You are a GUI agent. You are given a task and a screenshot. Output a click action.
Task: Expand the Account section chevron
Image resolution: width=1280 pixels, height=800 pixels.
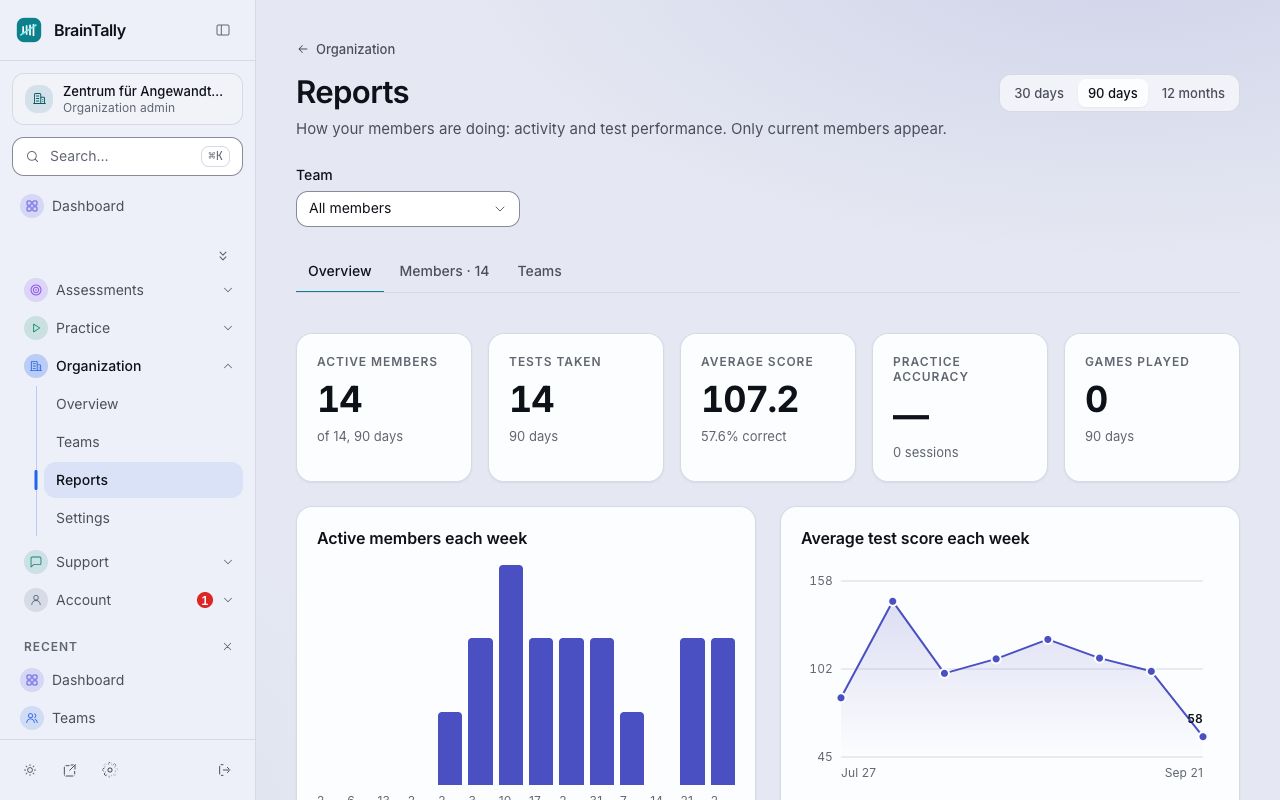click(228, 600)
